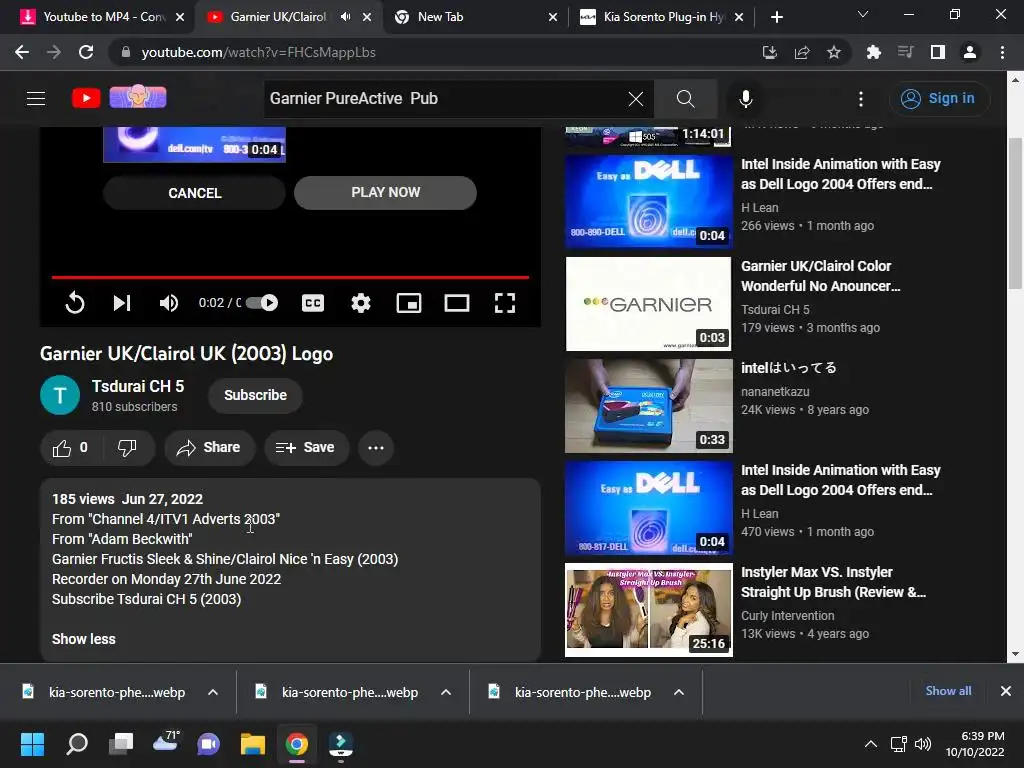This screenshot has width=1024, height=768.
Task: Install app icon in address bar
Action: point(770,52)
